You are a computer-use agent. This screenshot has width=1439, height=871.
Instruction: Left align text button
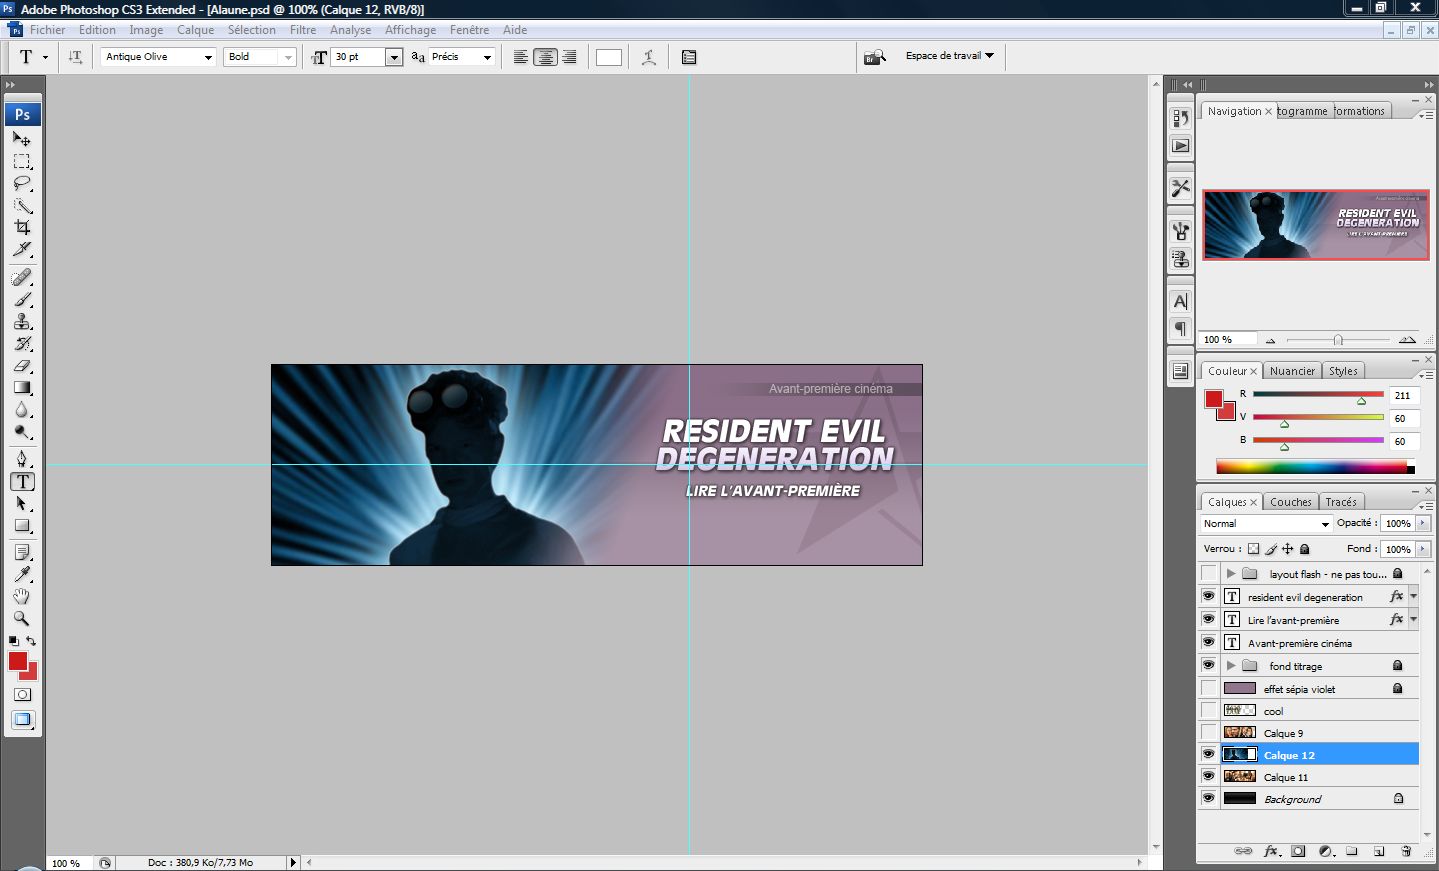pos(521,57)
